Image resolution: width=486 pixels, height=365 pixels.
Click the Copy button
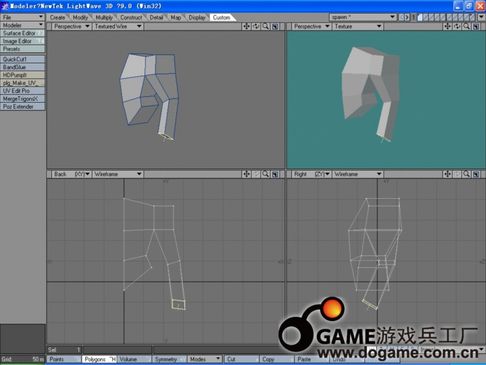(x=277, y=359)
